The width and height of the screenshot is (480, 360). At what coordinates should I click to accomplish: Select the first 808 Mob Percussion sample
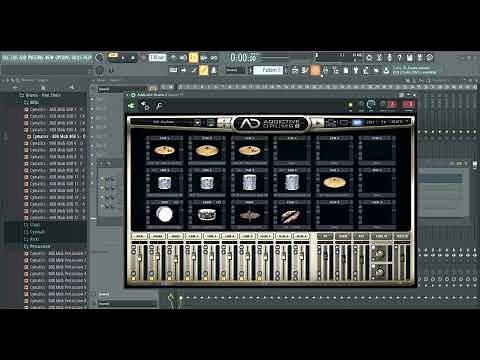55,253
